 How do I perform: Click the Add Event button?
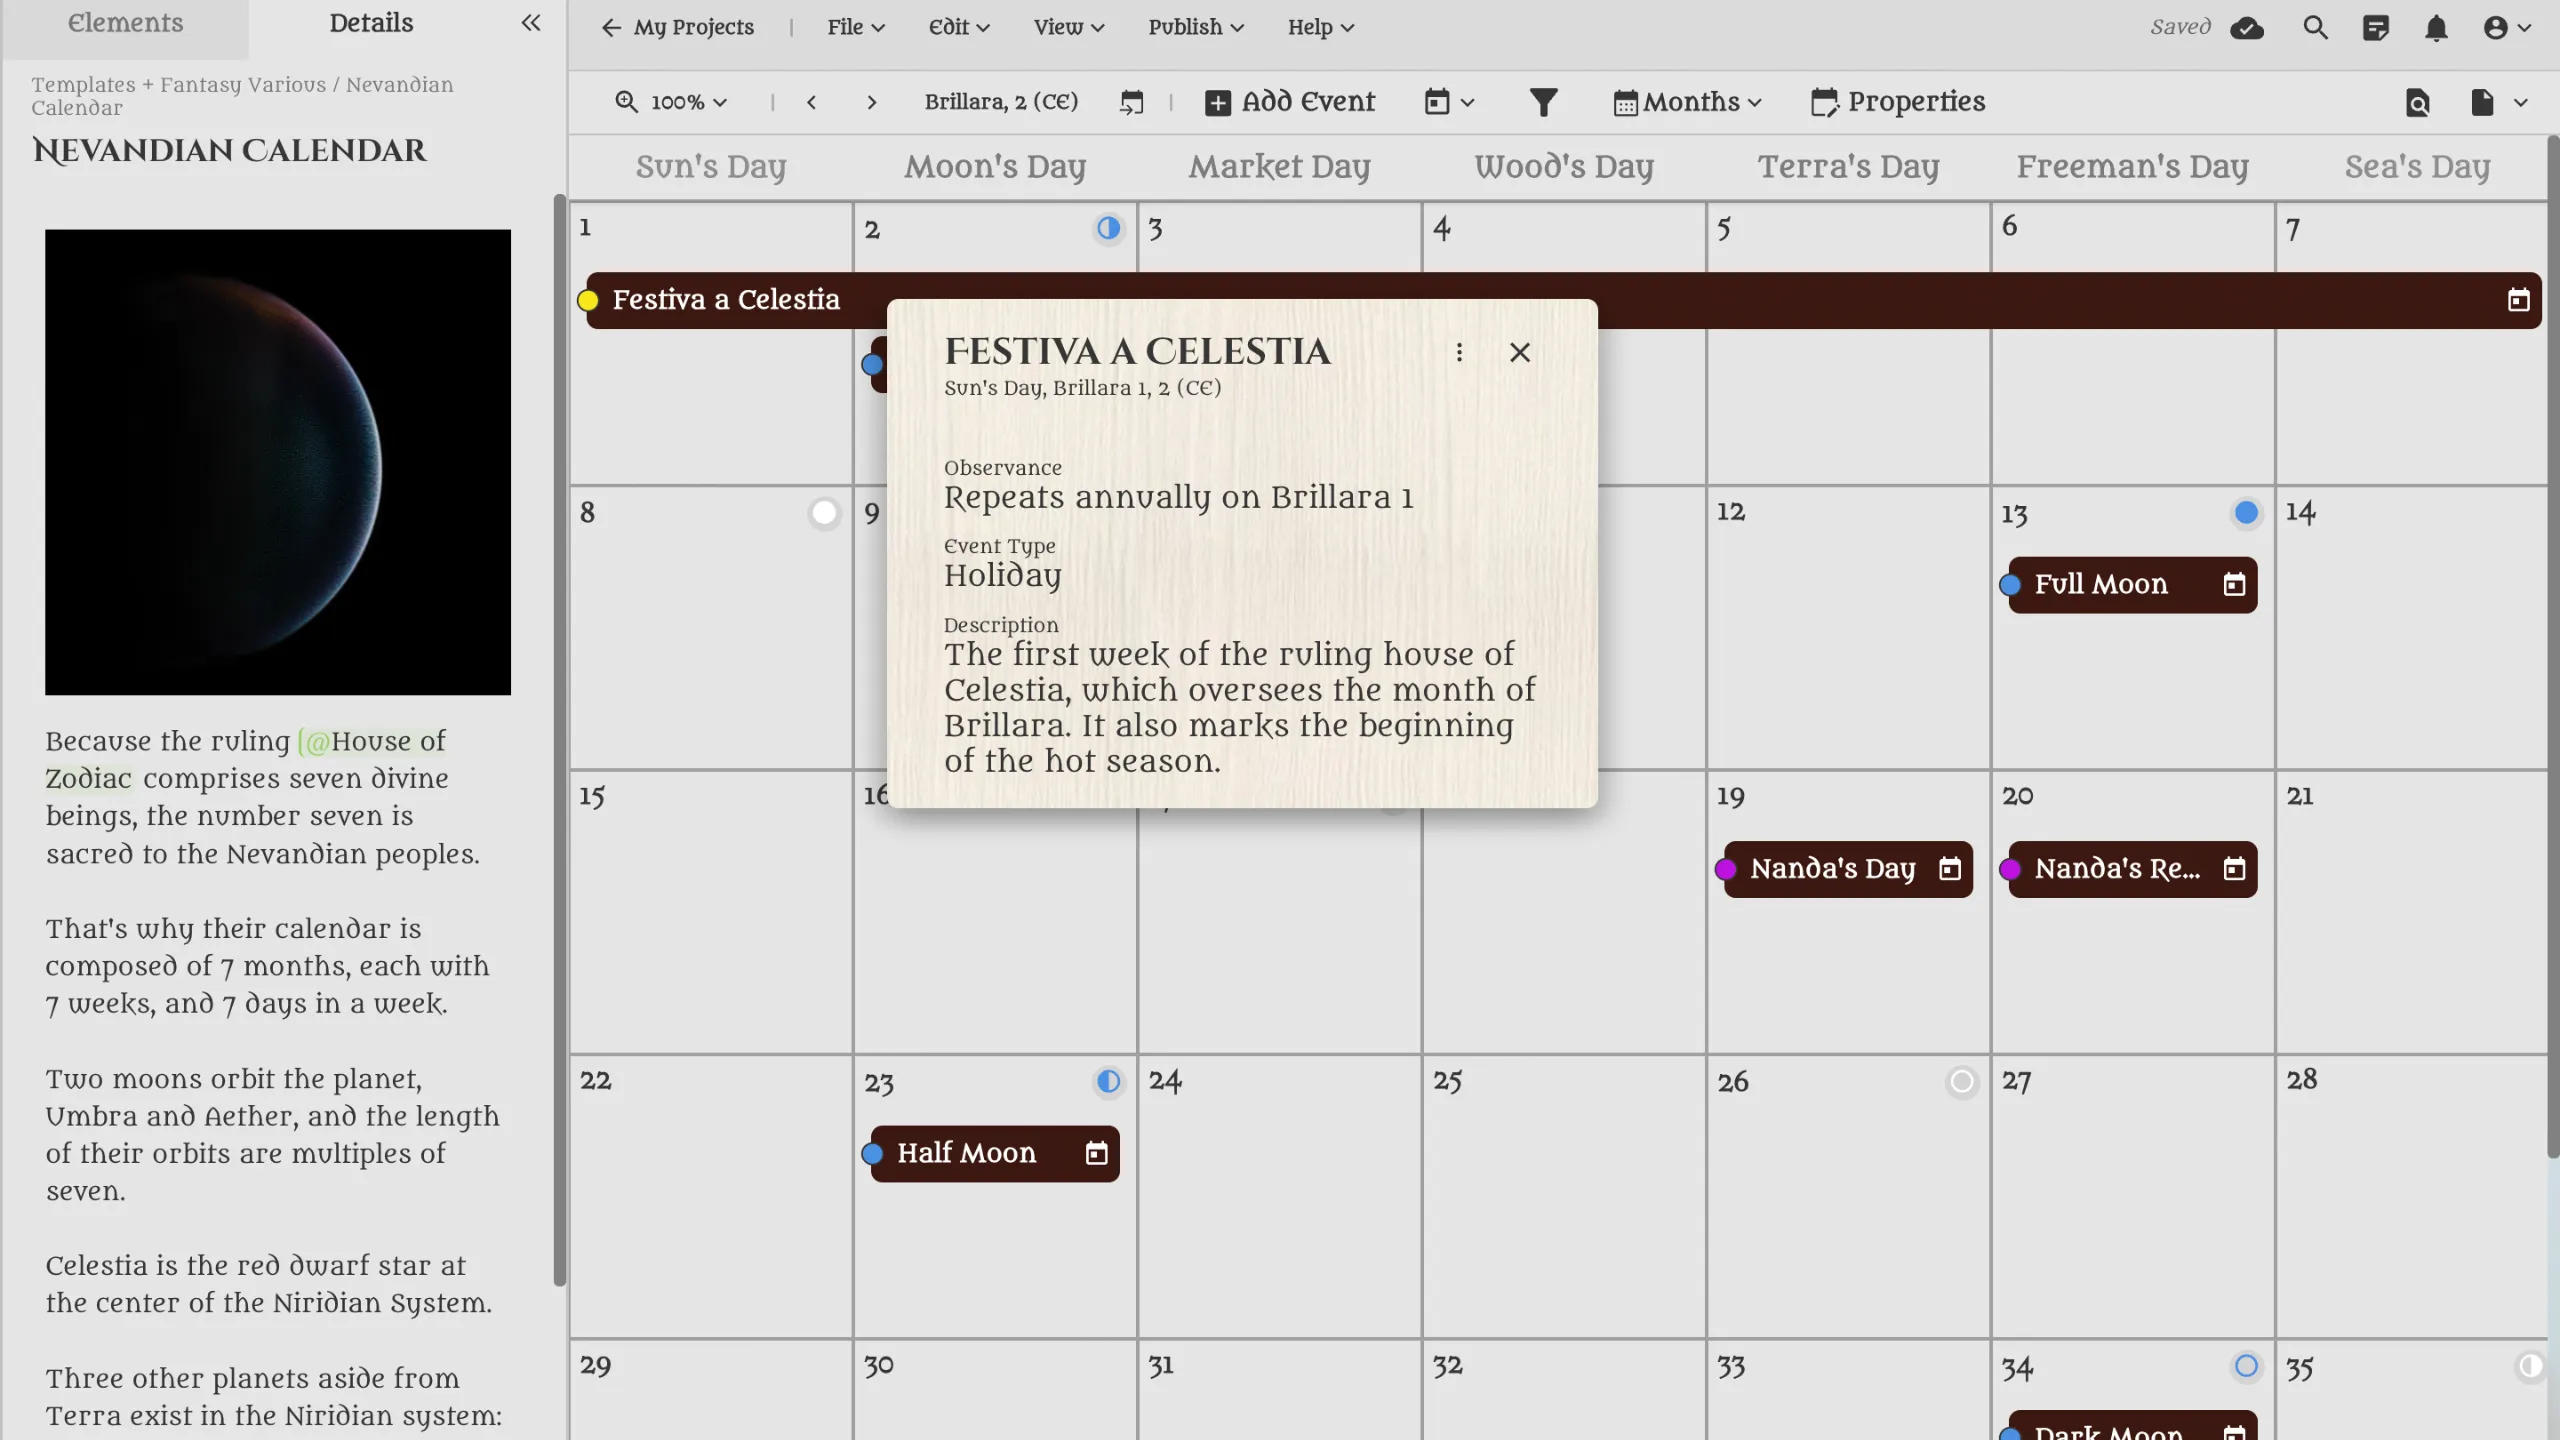1290,102
